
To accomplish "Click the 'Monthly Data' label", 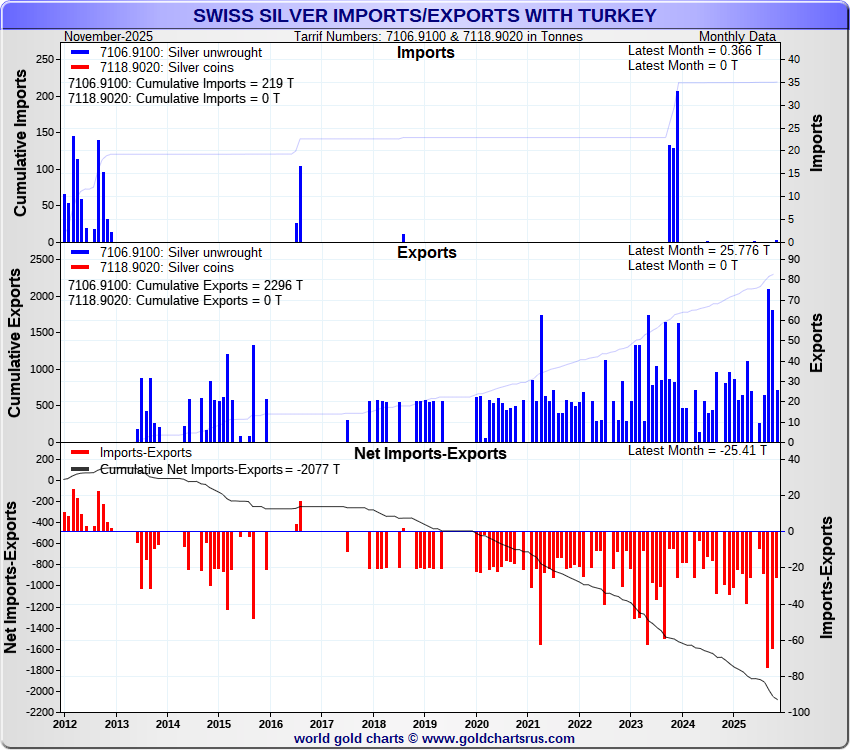I will pos(737,36).
